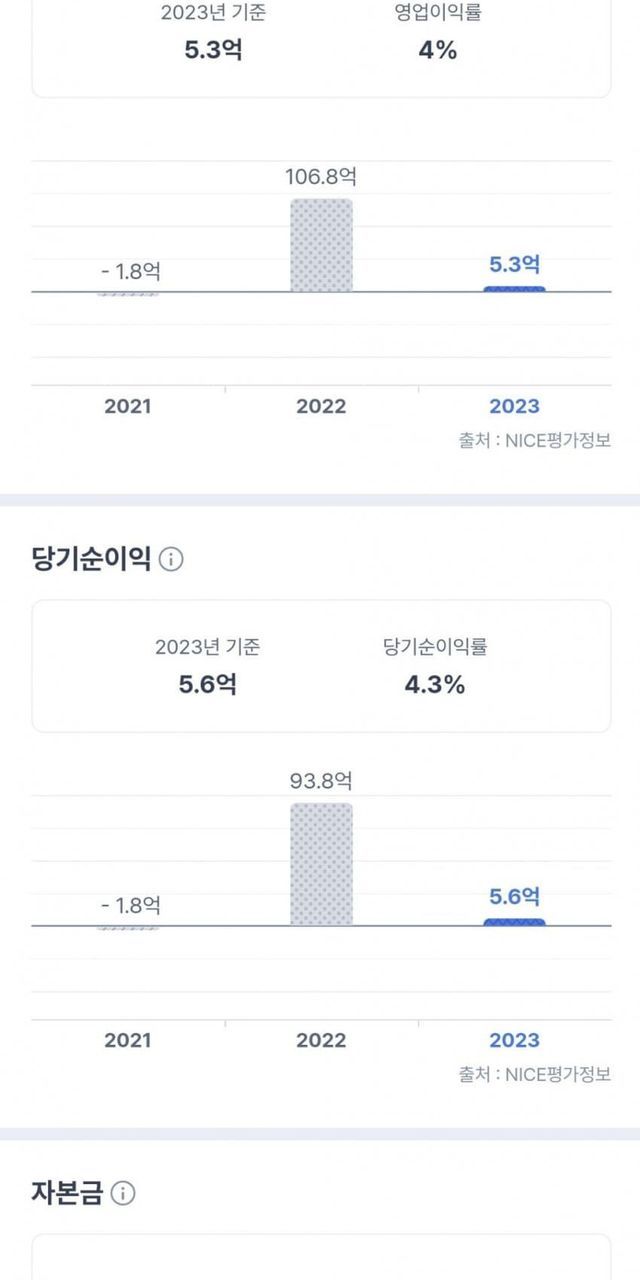This screenshot has width=640, height=1280.
Task: Click the 2021 label under the 106.8억 chart
Action: 128,406
